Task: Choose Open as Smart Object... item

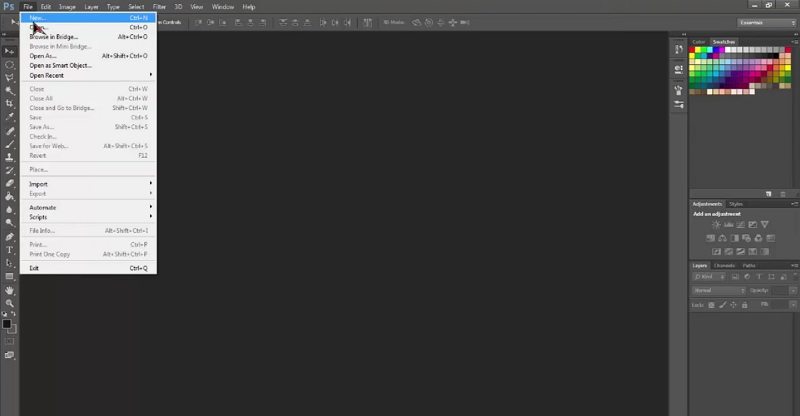Action: pyautogui.click(x=88, y=65)
